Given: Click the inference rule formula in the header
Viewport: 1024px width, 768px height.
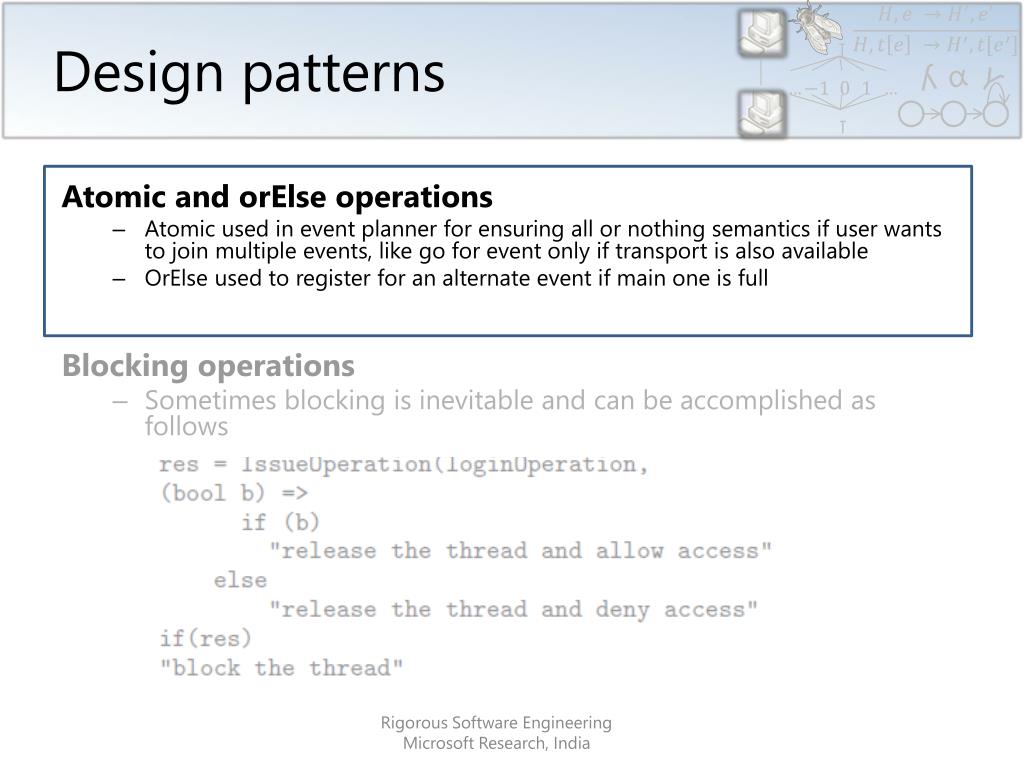Looking at the screenshot, I should (x=933, y=30).
